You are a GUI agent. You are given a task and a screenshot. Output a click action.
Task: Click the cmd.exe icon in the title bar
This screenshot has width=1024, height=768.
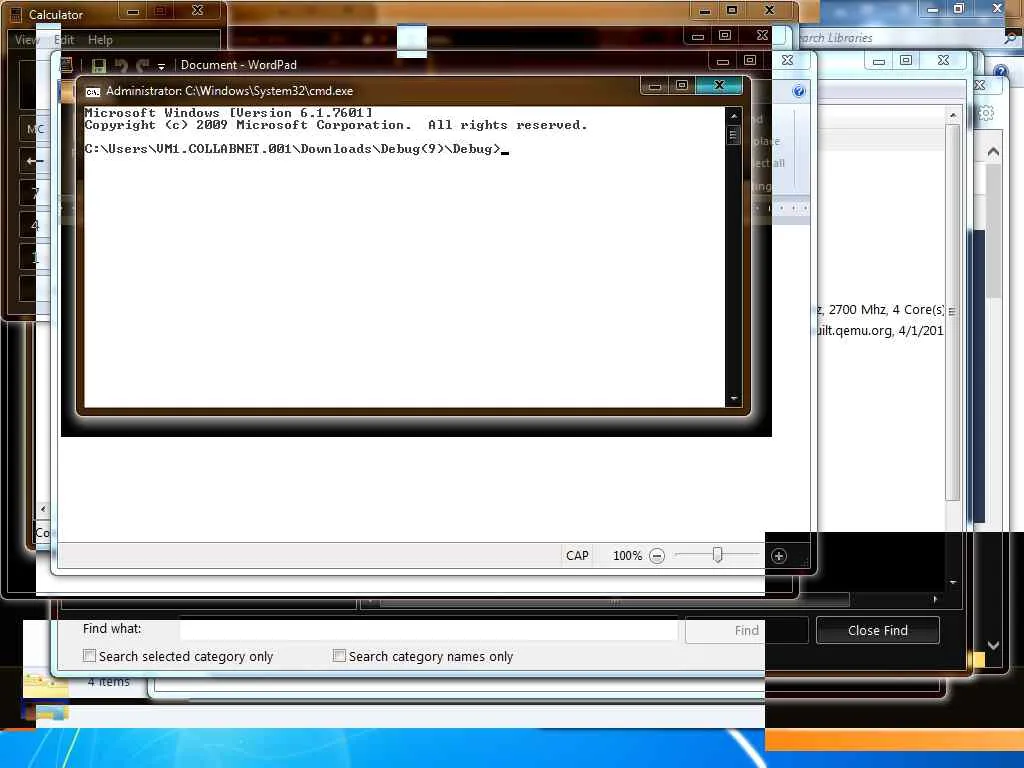(93, 91)
